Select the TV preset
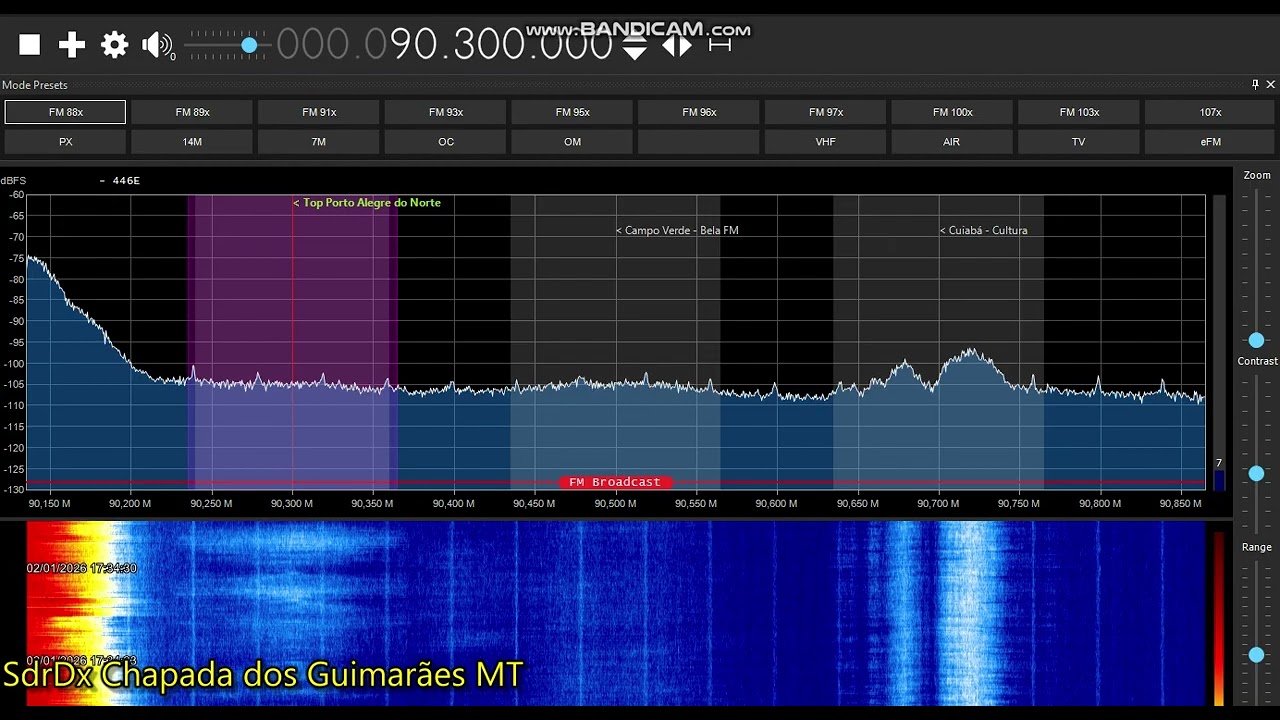This screenshot has width=1280, height=720. [x=1079, y=142]
